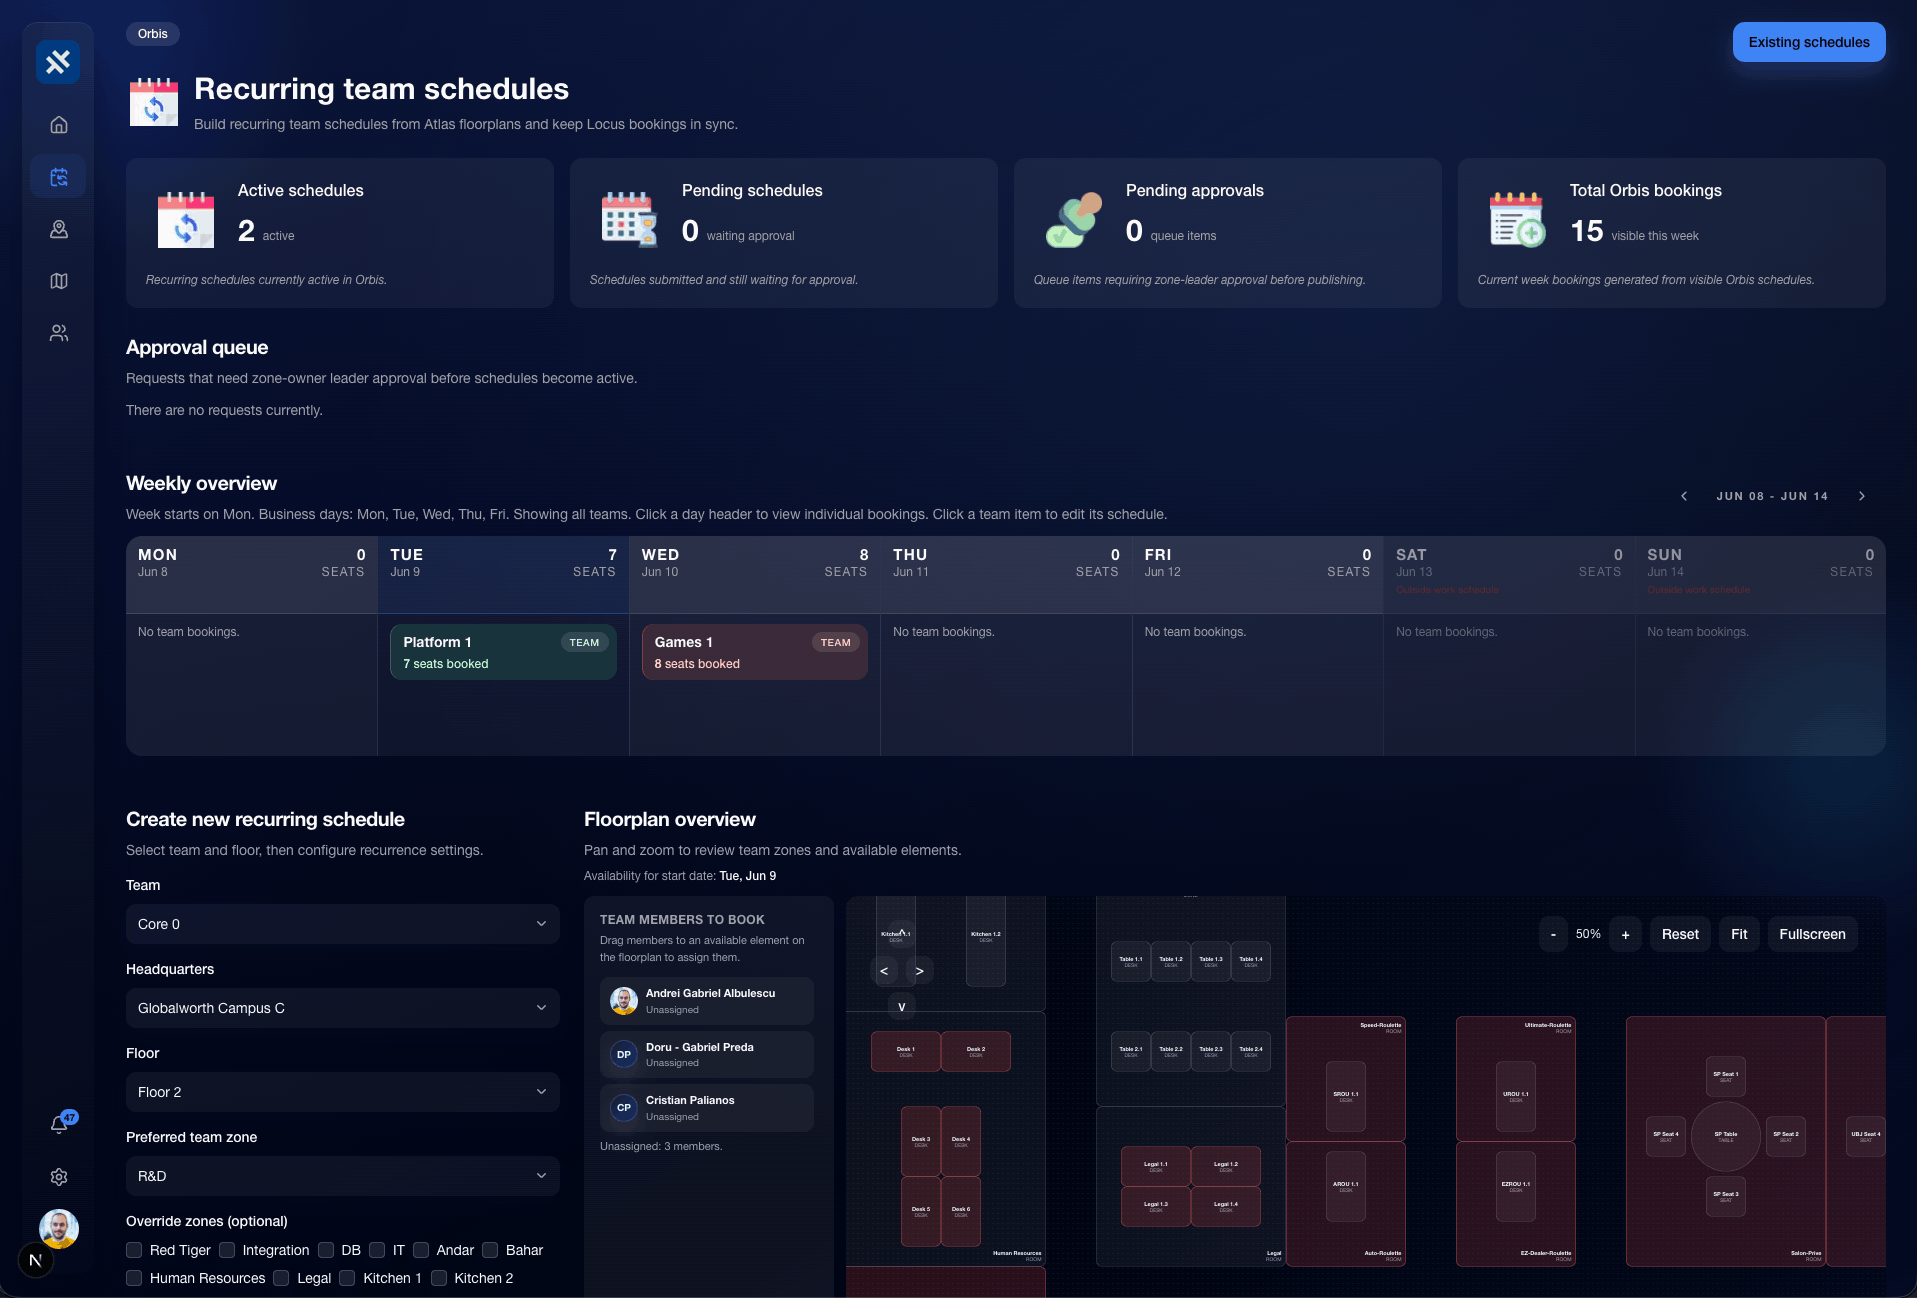Click the location pin person sidebar icon
Viewport: 1917px width, 1298px height.
(x=59, y=229)
